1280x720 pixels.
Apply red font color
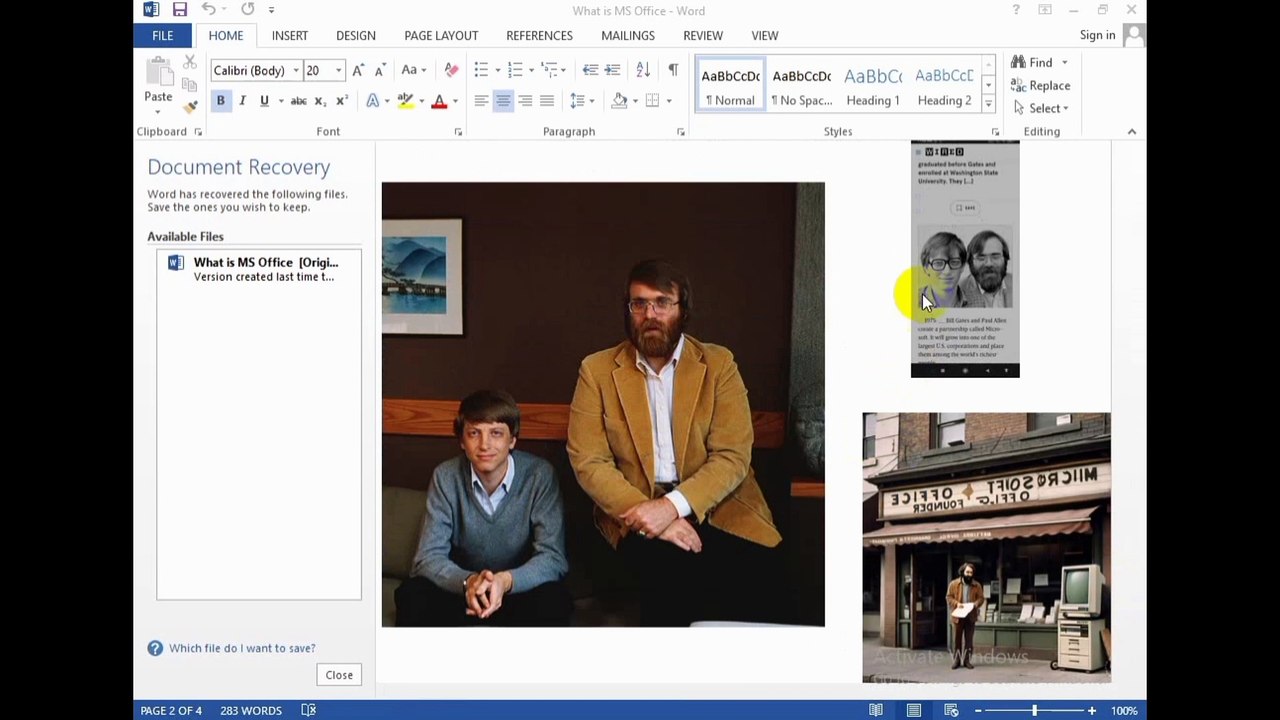coord(438,101)
